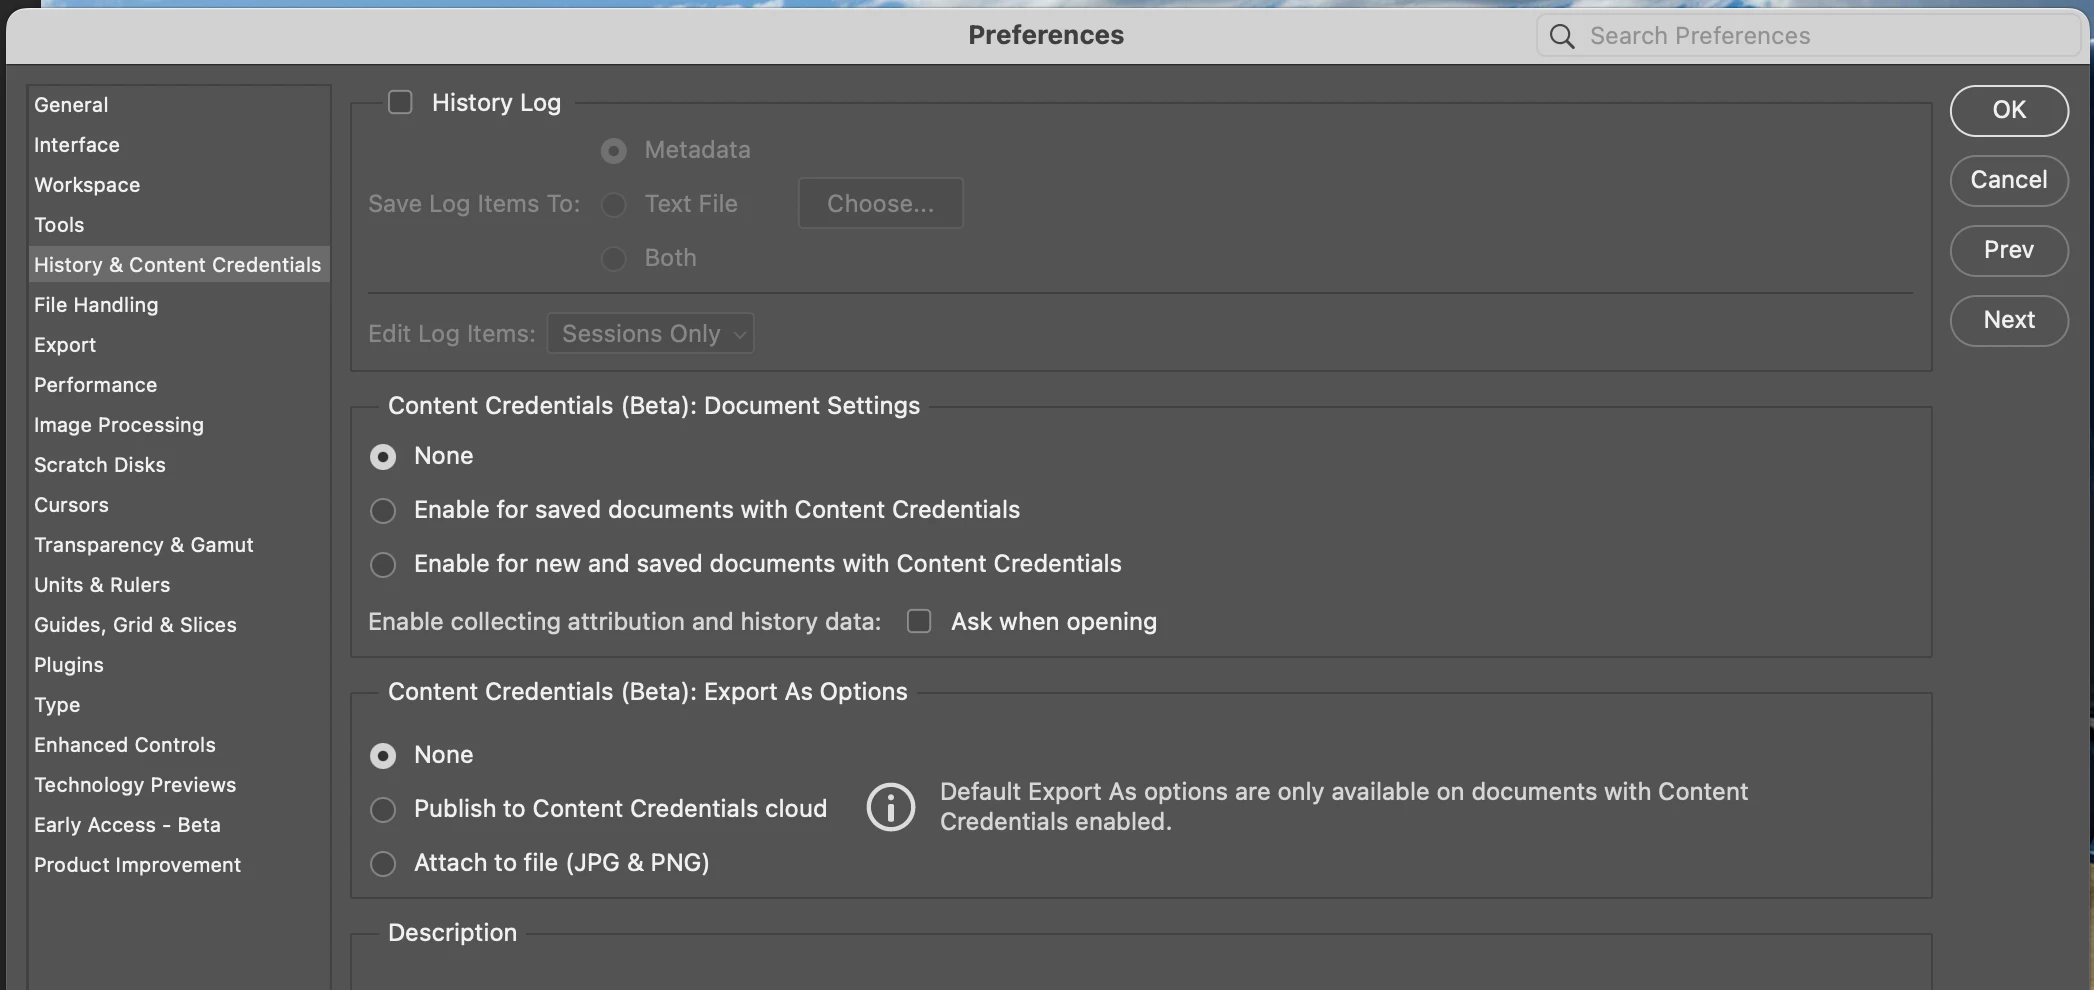Go to next pane with Next
2094x990 pixels.
[x=2009, y=320]
